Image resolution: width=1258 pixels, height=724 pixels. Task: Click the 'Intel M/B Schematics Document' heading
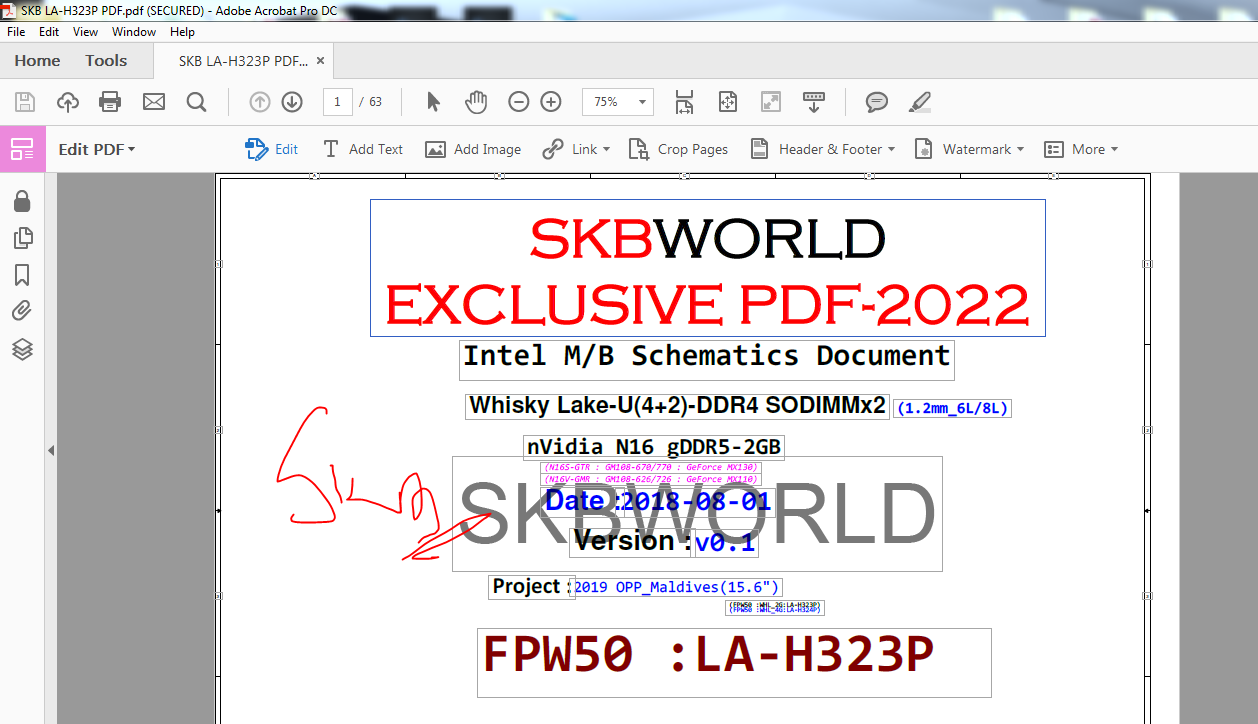point(706,356)
